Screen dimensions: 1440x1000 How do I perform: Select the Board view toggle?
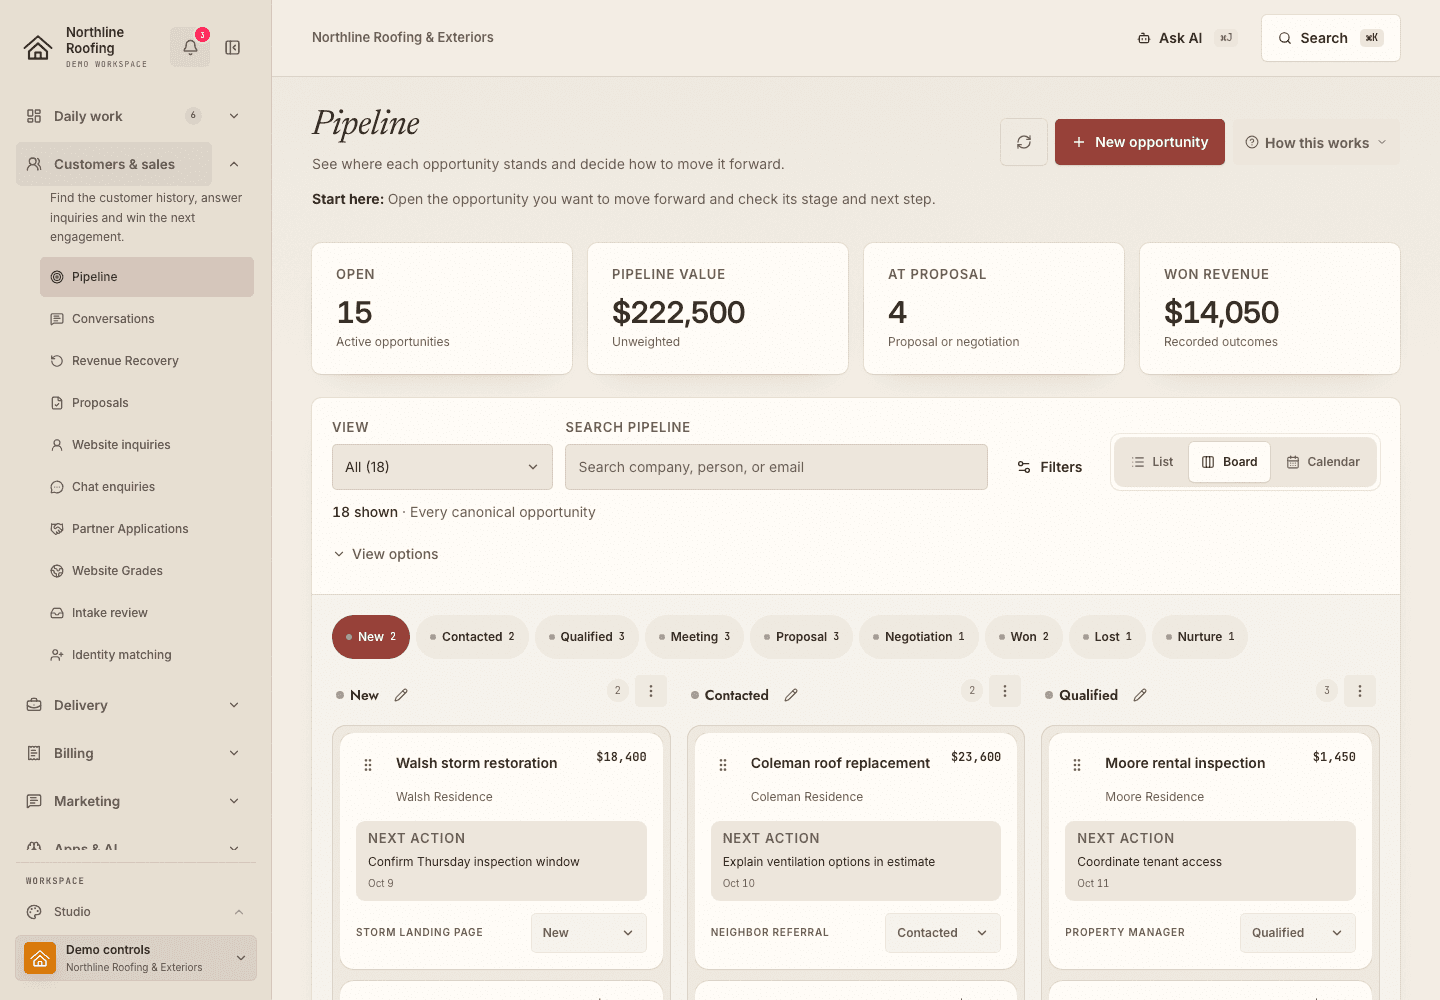(x=1230, y=462)
